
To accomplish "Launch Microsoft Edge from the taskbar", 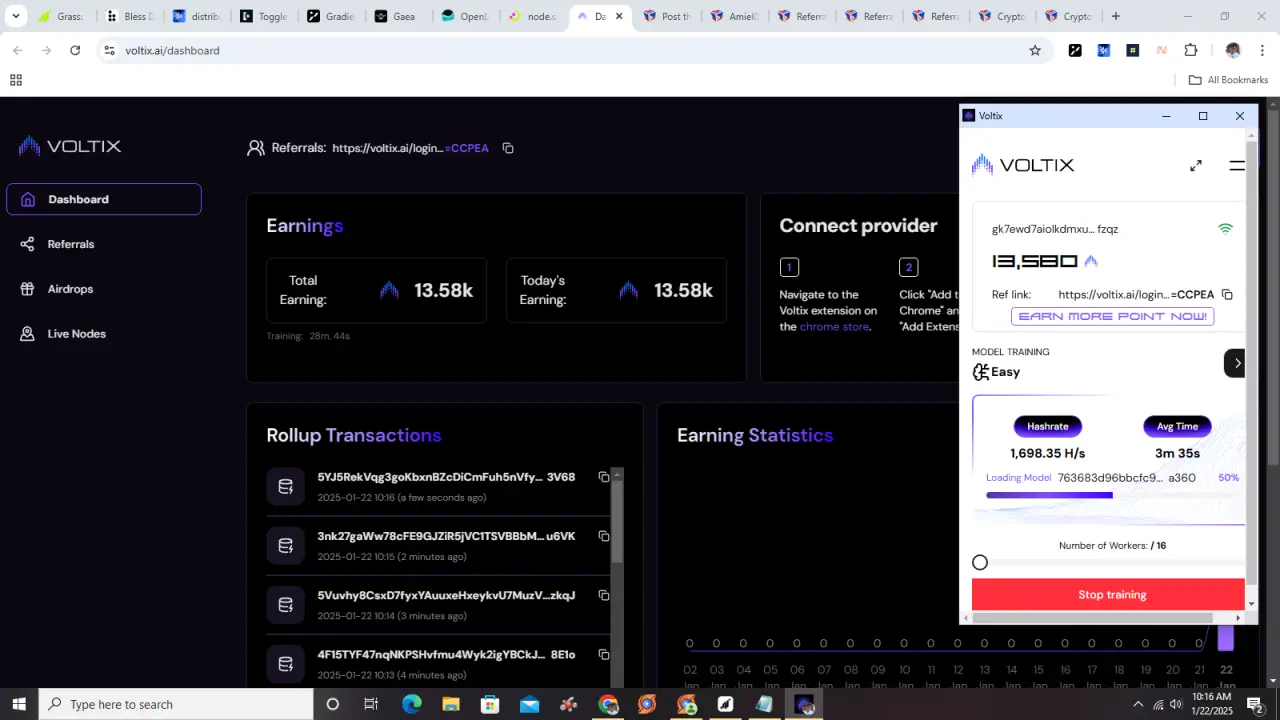I will (x=411, y=704).
